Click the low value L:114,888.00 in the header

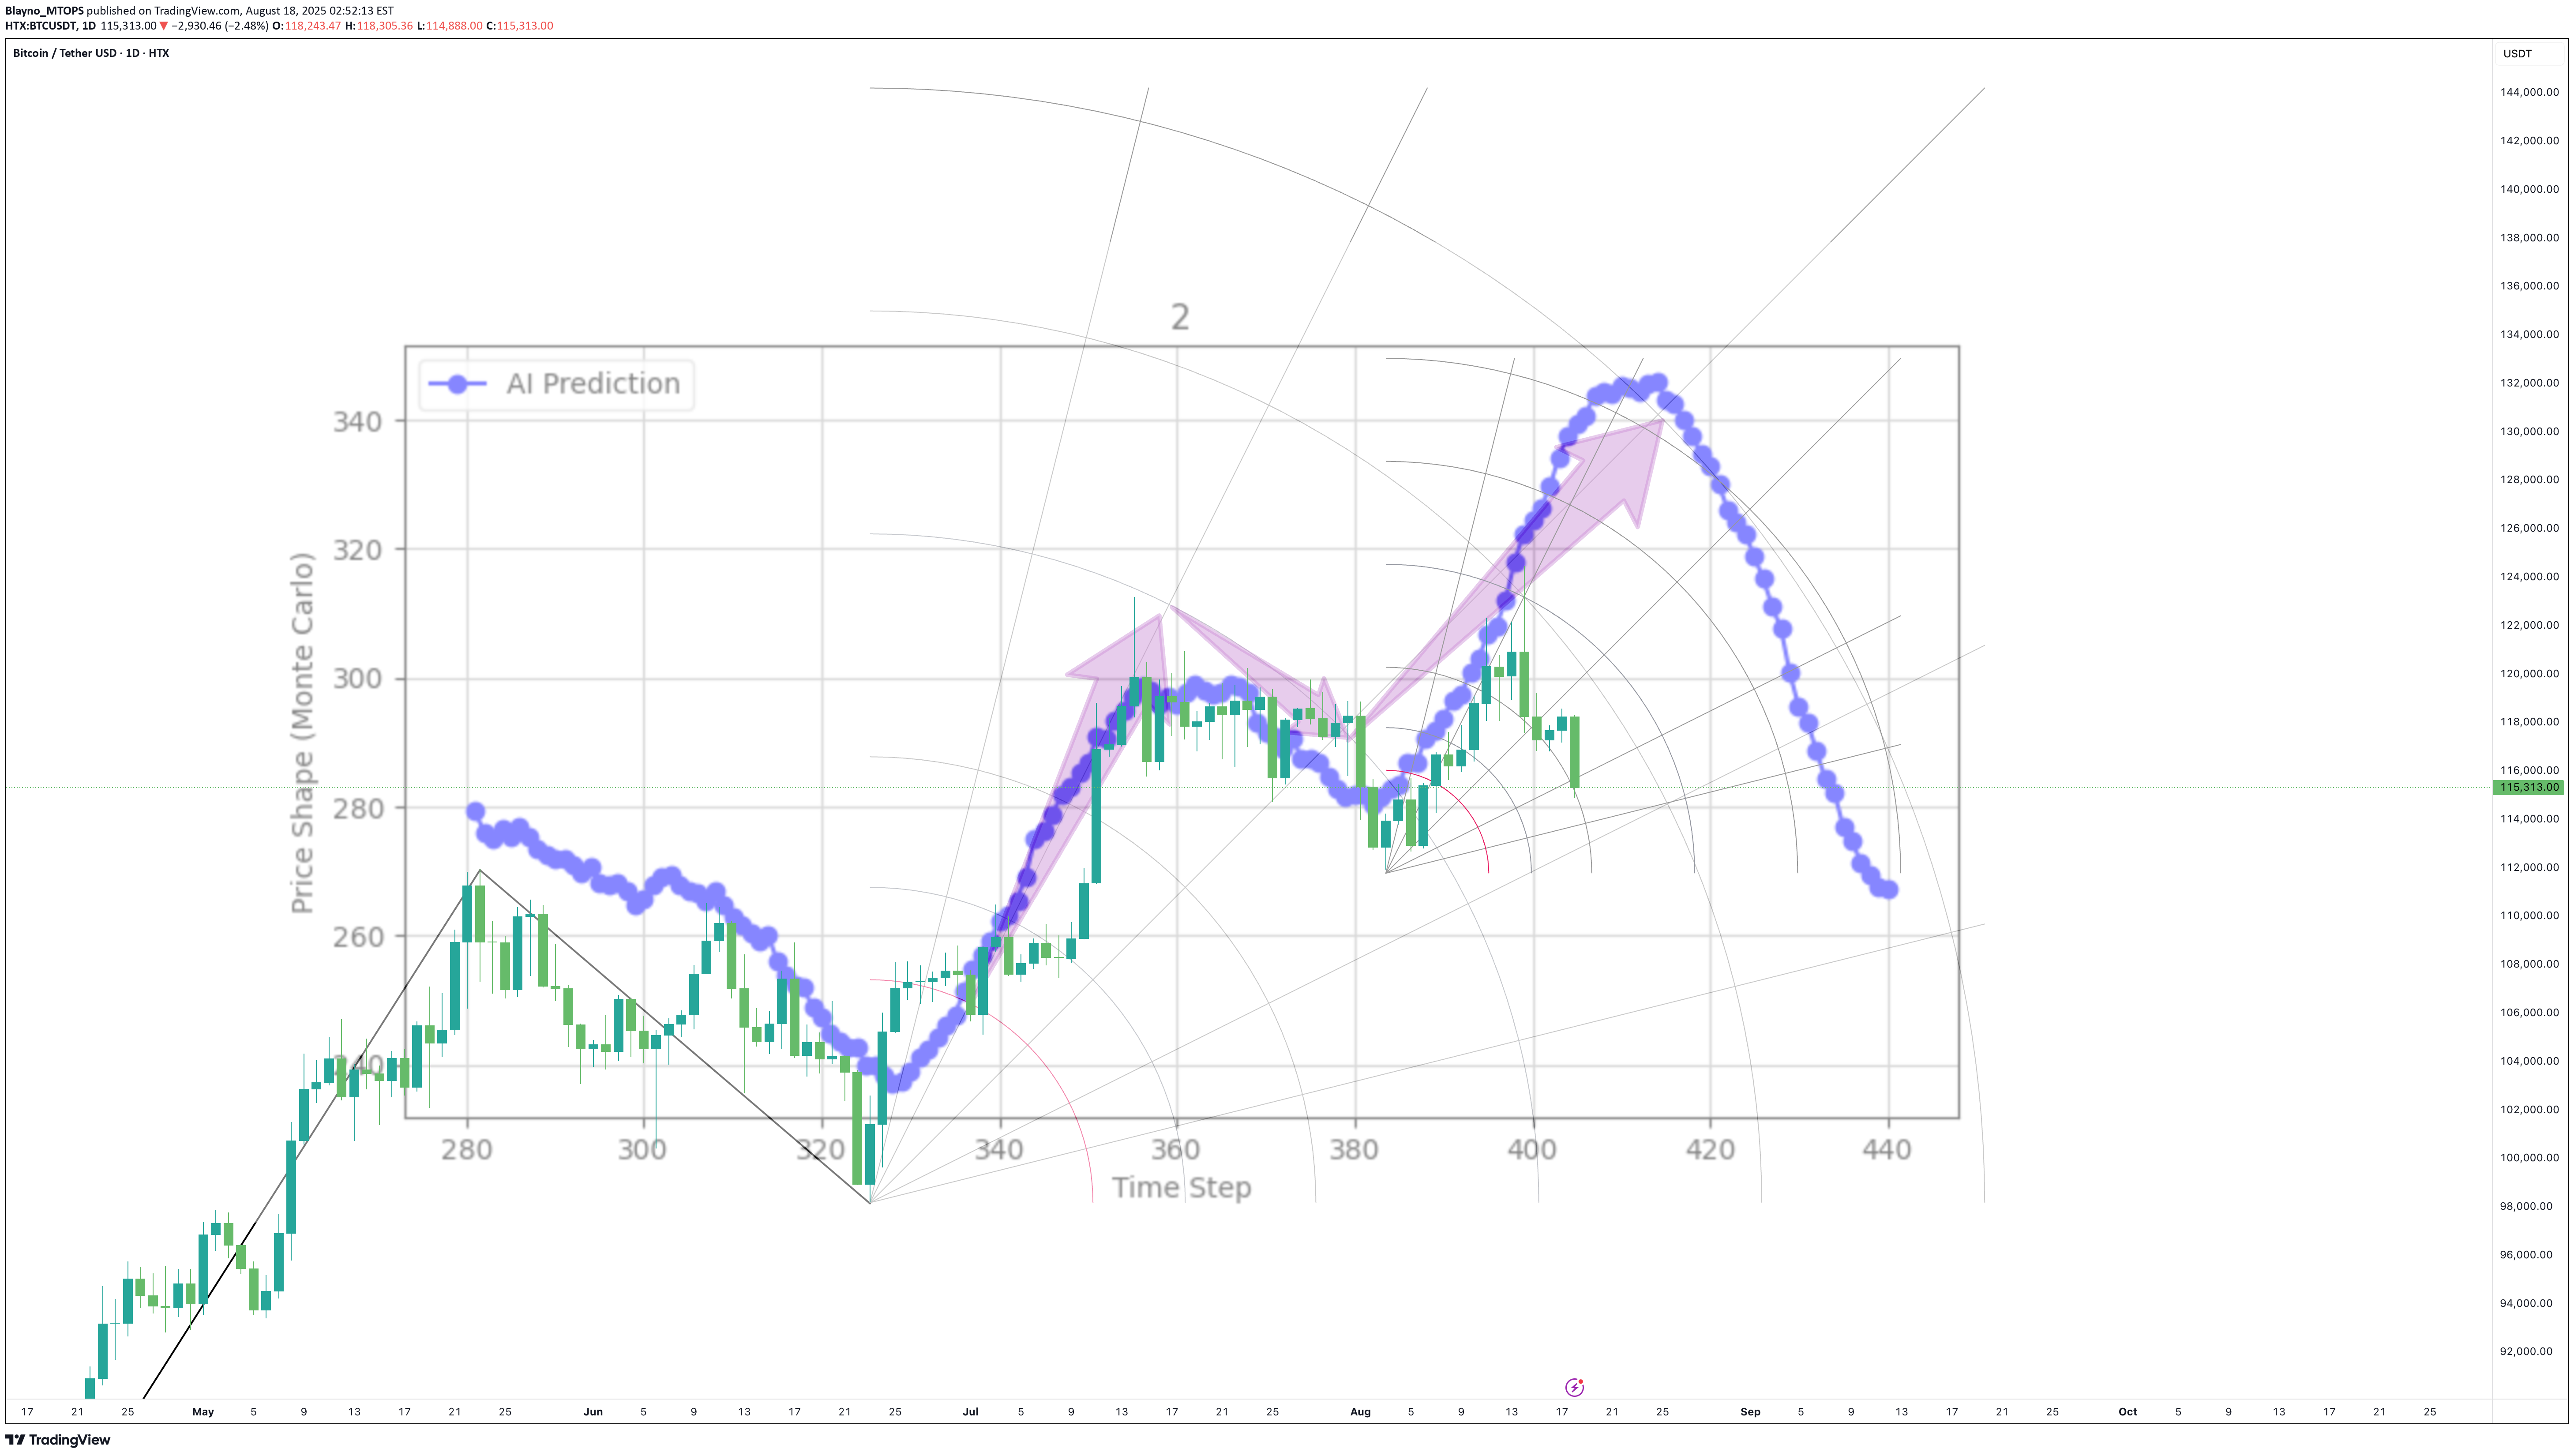[450, 26]
